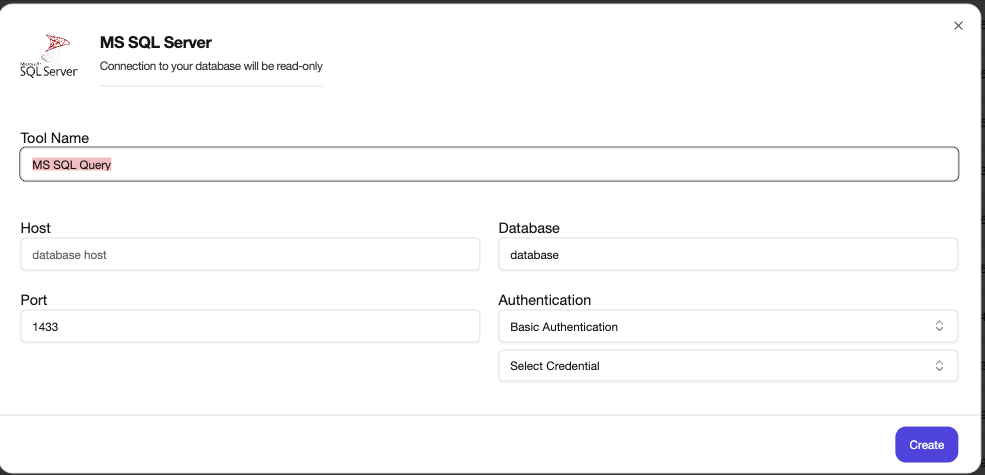Click the Host label
This screenshot has width=985, height=475.
(x=36, y=228)
